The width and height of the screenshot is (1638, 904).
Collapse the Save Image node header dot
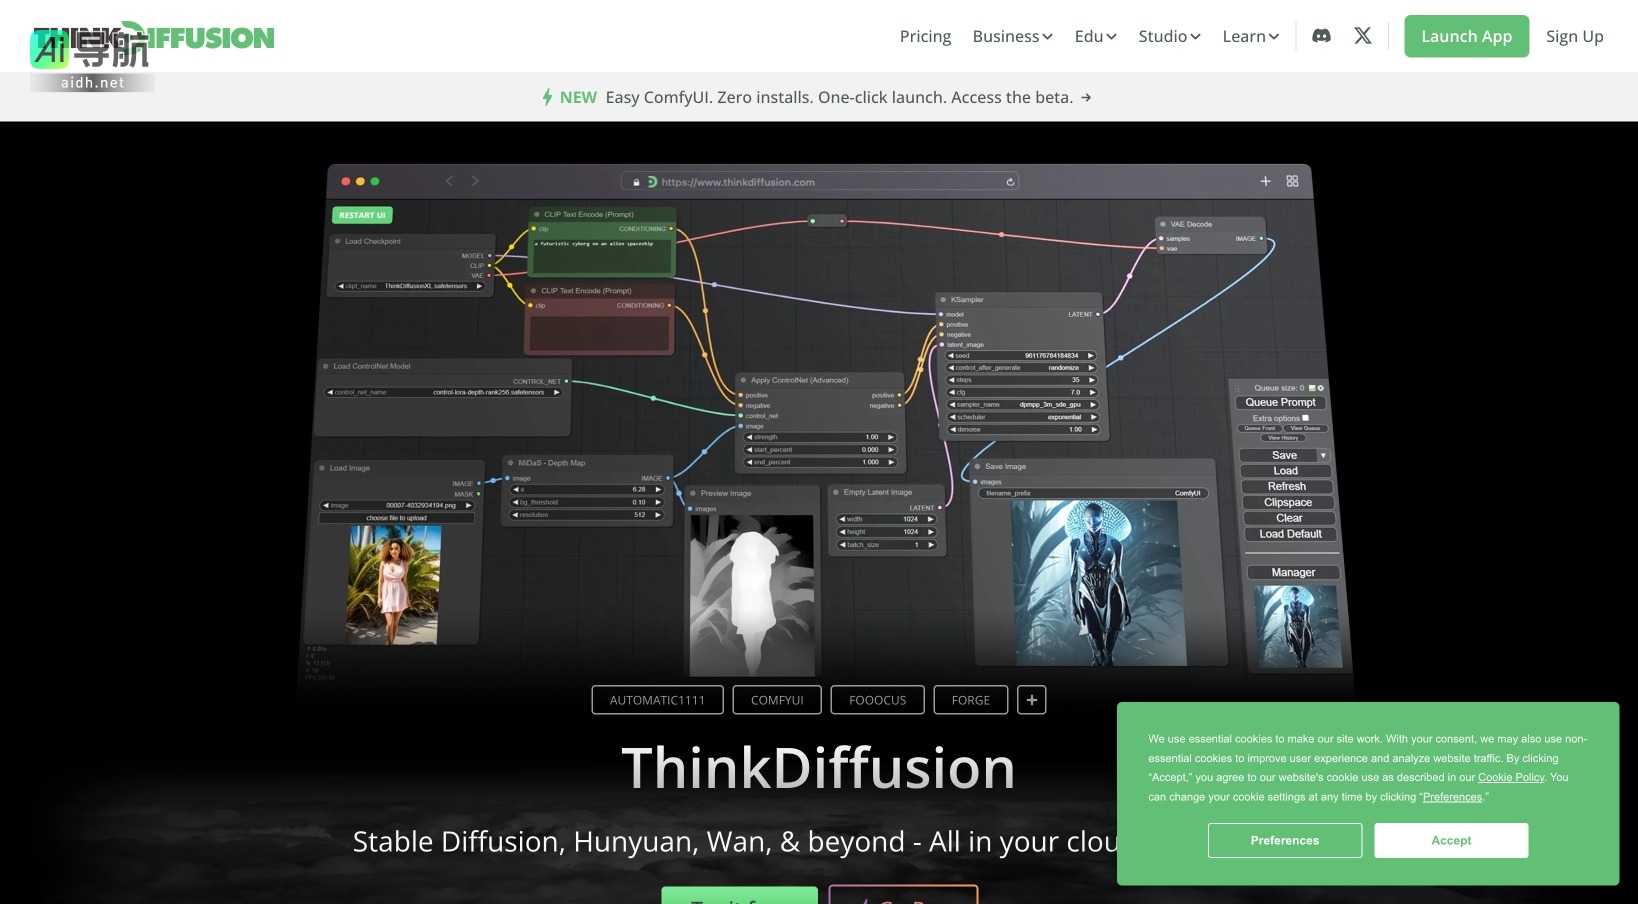tap(977, 466)
